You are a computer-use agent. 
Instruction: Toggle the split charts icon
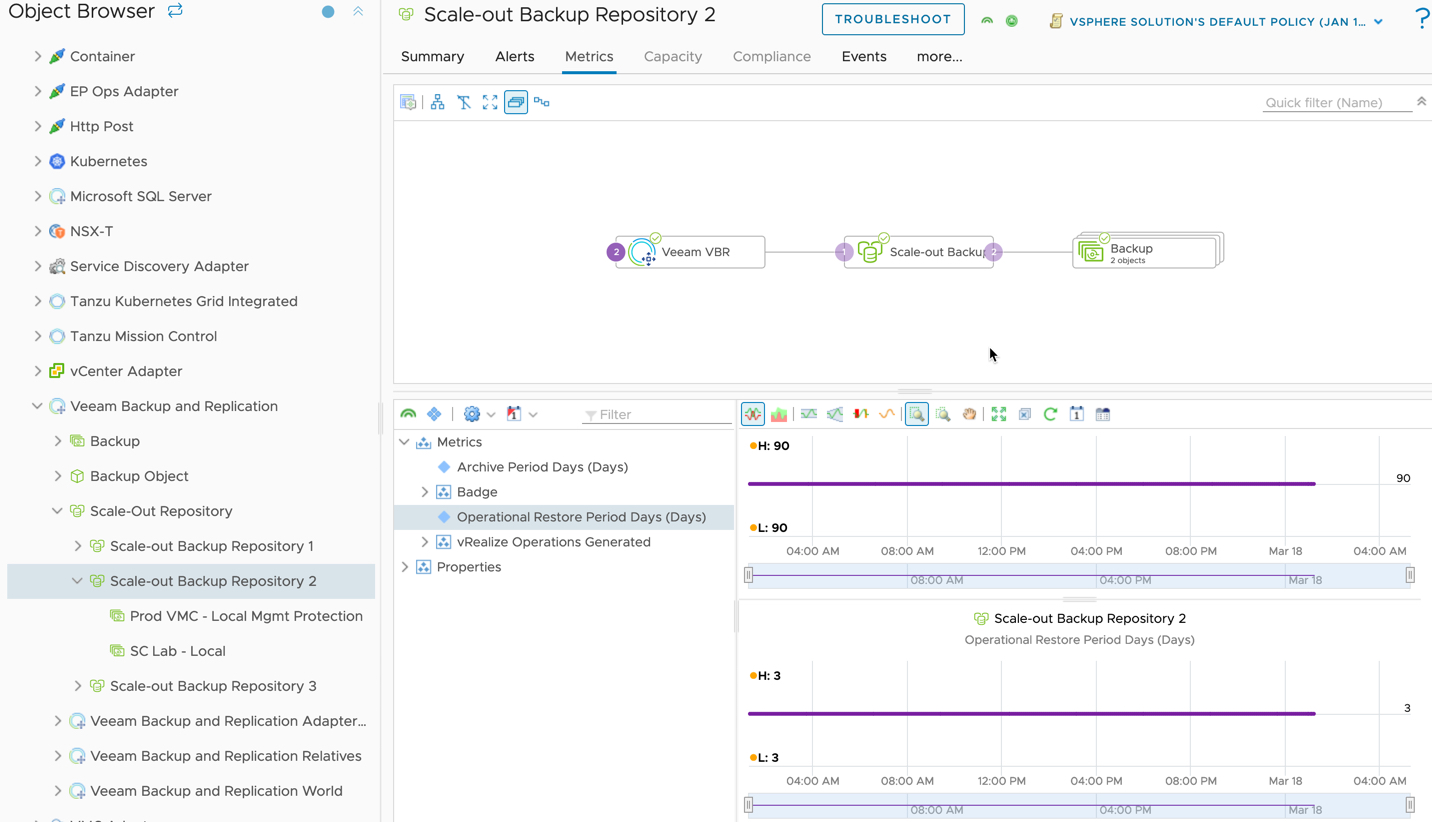click(753, 414)
